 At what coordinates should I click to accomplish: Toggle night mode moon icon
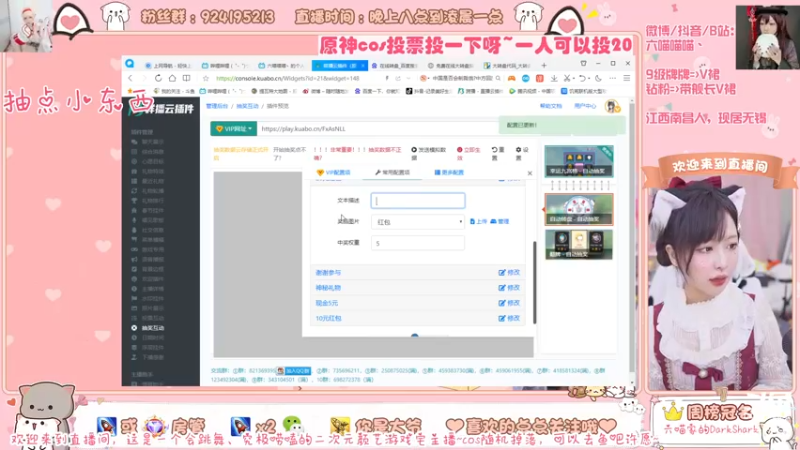598,79
